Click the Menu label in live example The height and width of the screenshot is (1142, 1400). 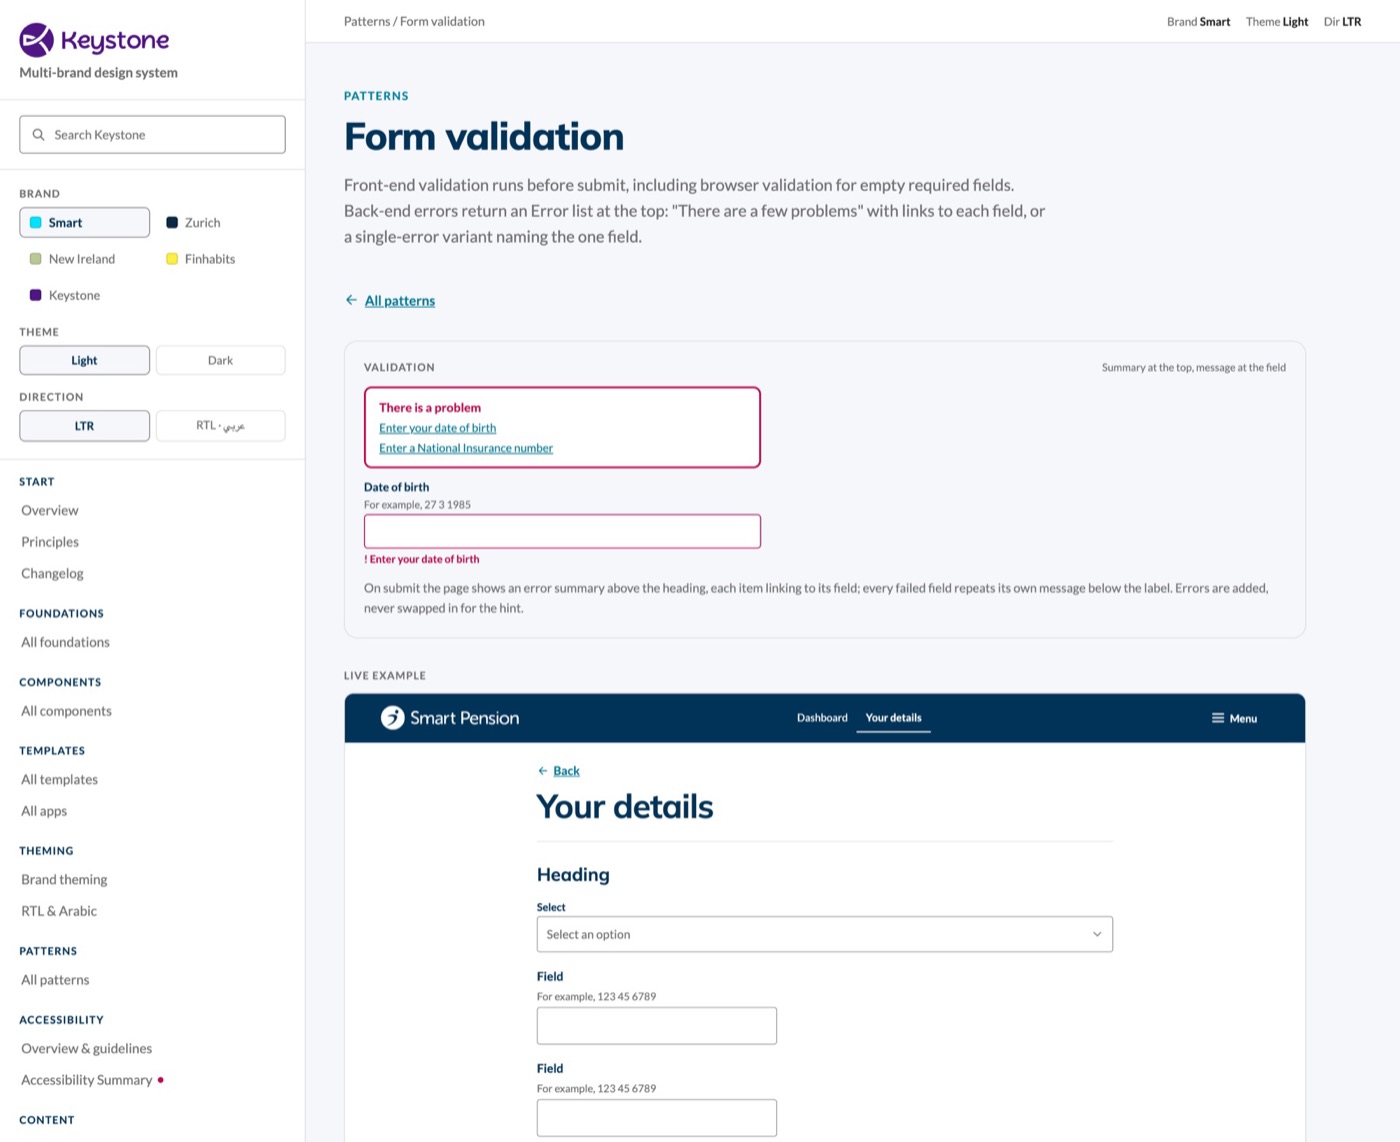pyautogui.click(x=1243, y=718)
